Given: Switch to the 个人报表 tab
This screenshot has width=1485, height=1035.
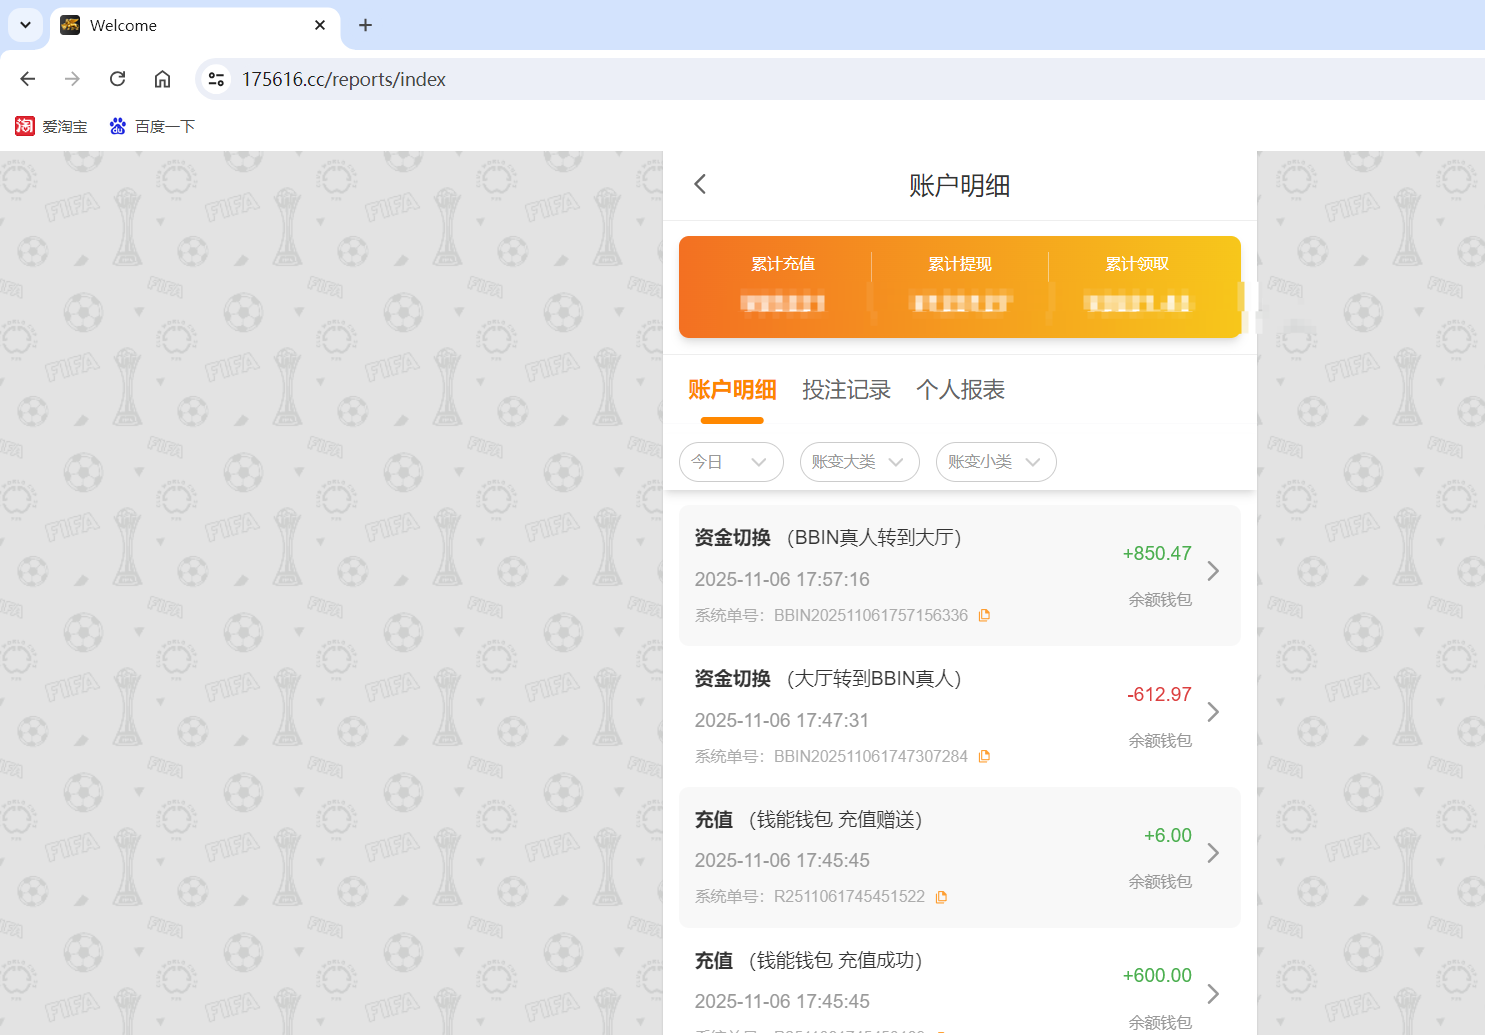Looking at the screenshot, I should click(x=959, y=390).
